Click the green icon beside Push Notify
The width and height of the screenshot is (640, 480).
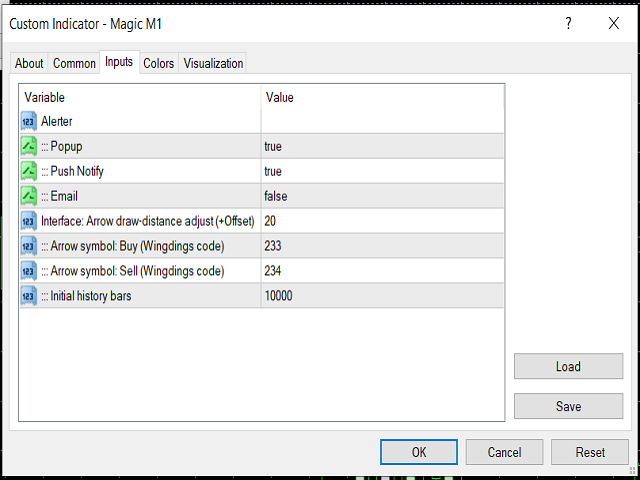click(x=29, y=171)
